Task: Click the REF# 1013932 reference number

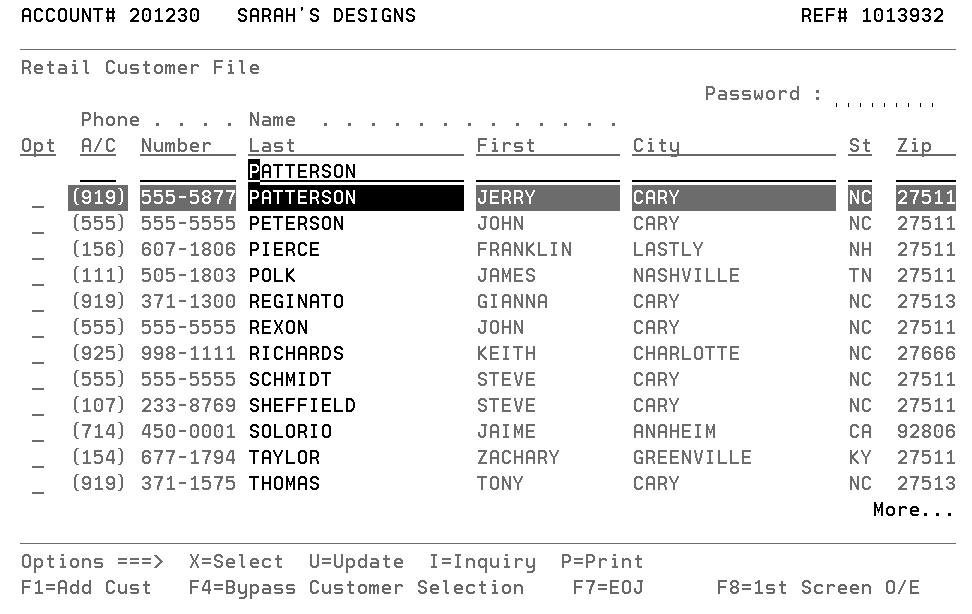Action: pyautogui.click(x=872, y=15)
